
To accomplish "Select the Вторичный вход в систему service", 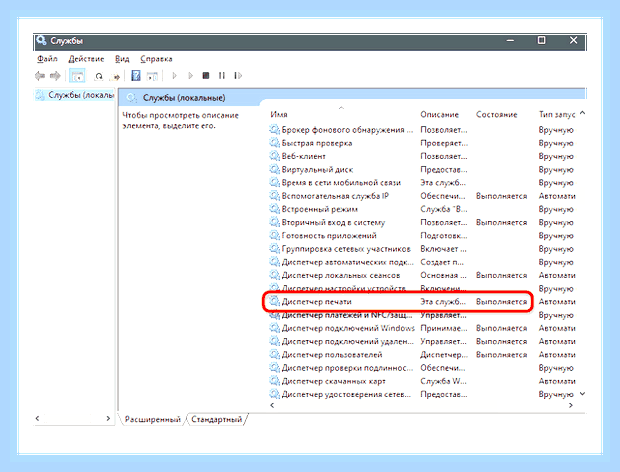I will [x=333, y=223].
